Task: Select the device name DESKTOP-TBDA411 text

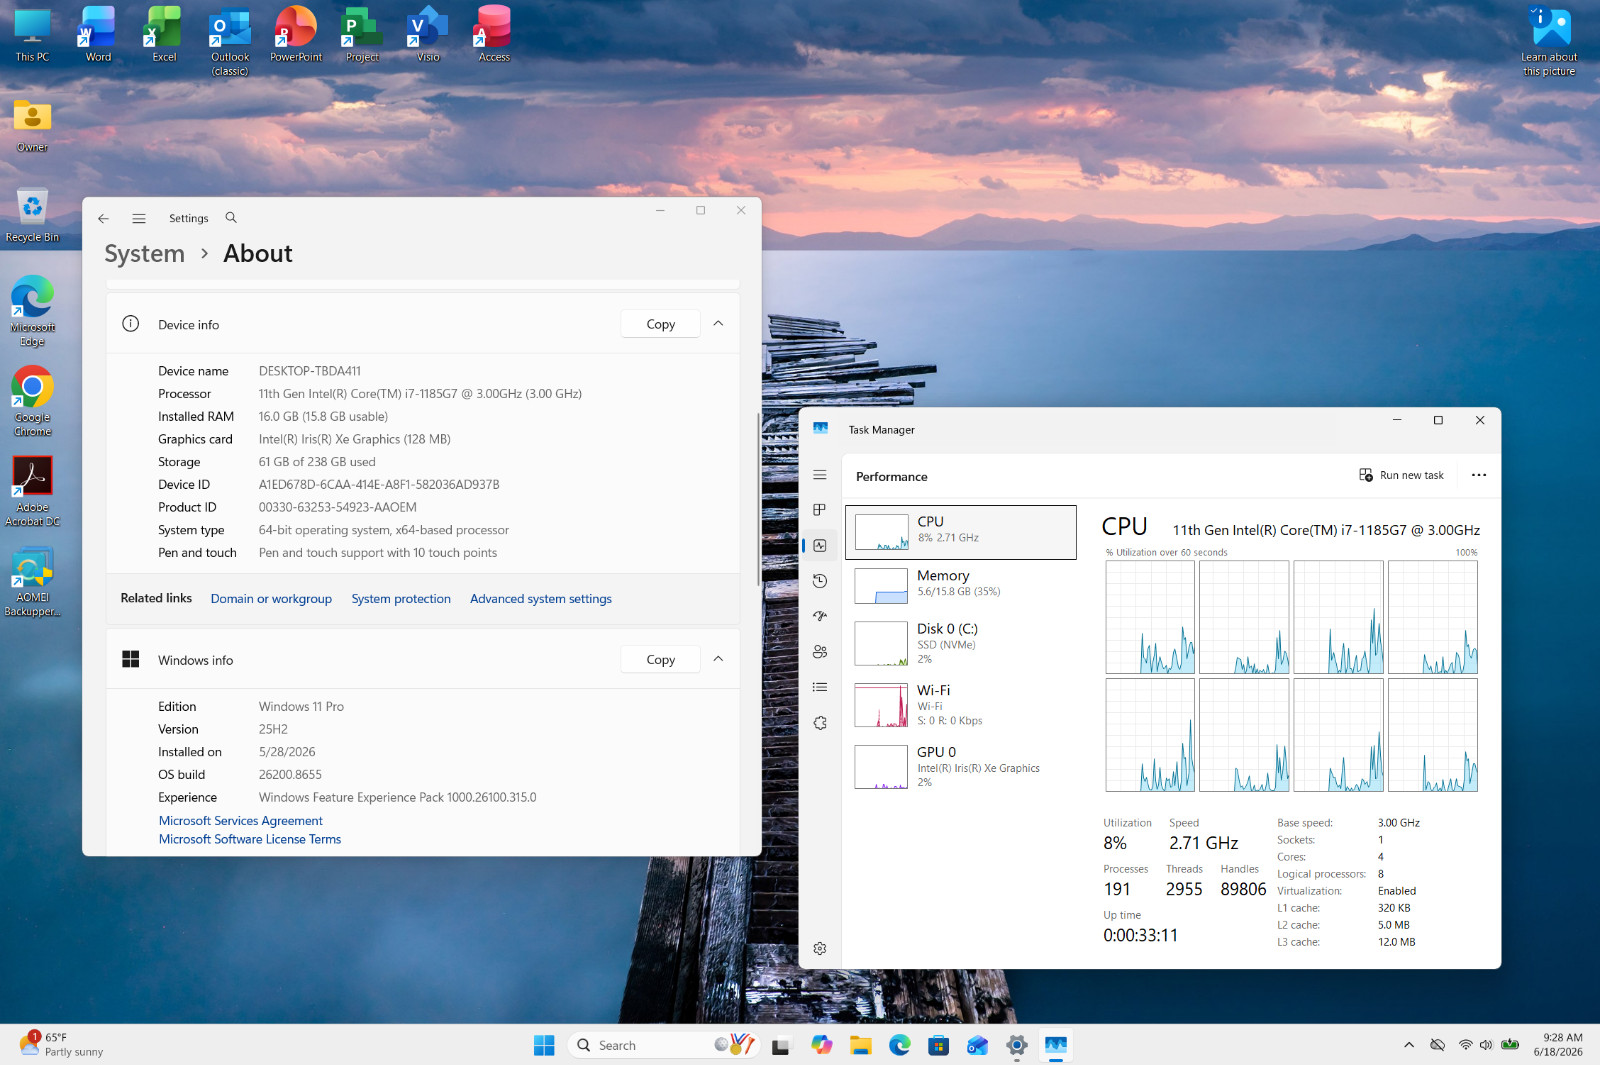Action: (x=310, y=371)
